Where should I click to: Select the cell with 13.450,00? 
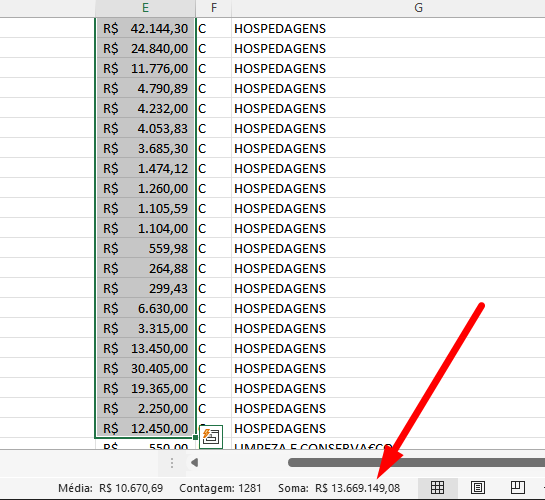(x=146, y=349)
